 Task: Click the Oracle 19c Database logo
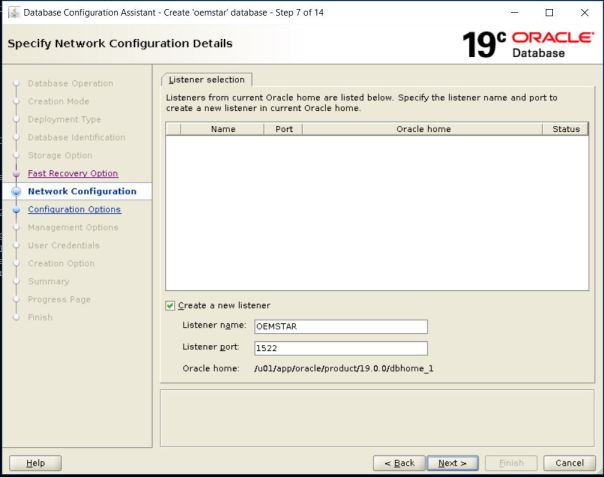click(x=528, y=44)
